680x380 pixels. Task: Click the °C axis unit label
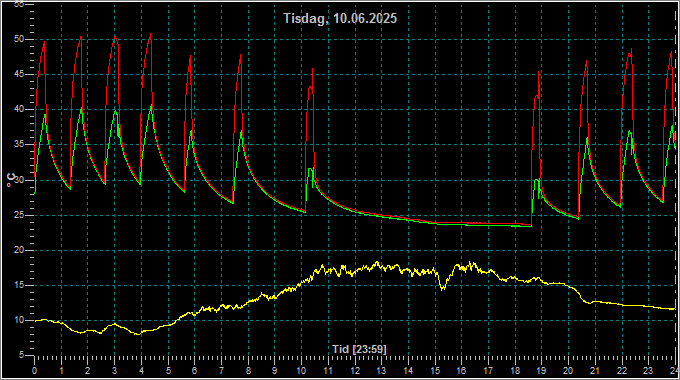11,180
